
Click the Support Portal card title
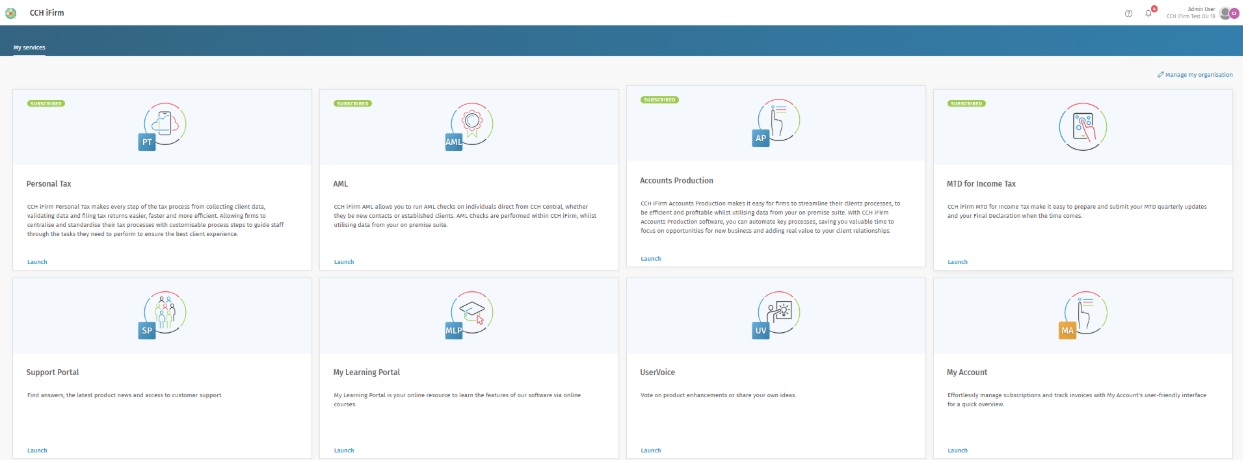tap(52, 372)
